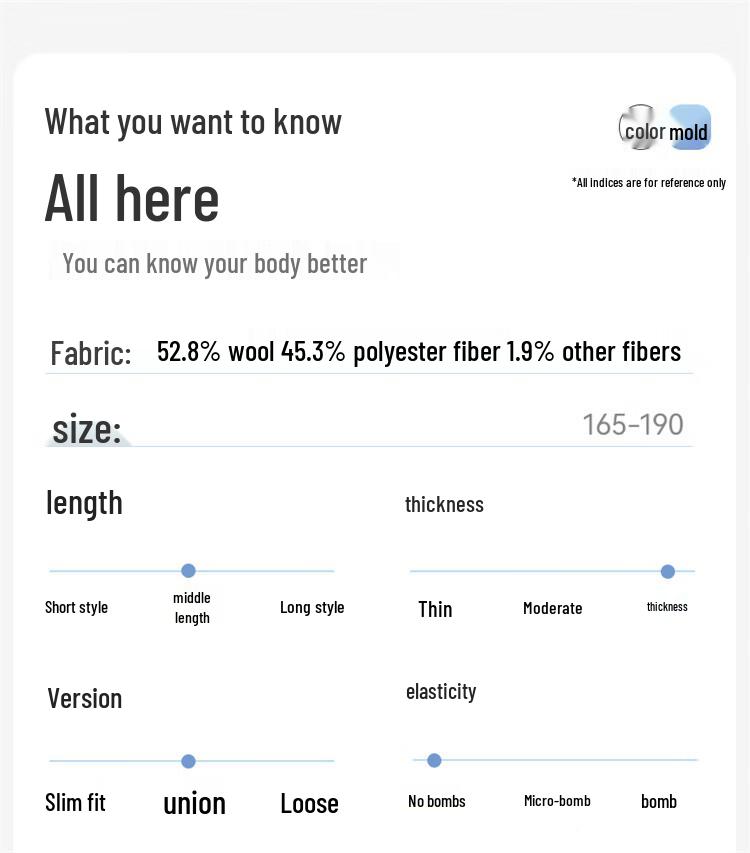Choose the Moderate thickness label
The image size is (750, 853).
[x=552, y=608]
